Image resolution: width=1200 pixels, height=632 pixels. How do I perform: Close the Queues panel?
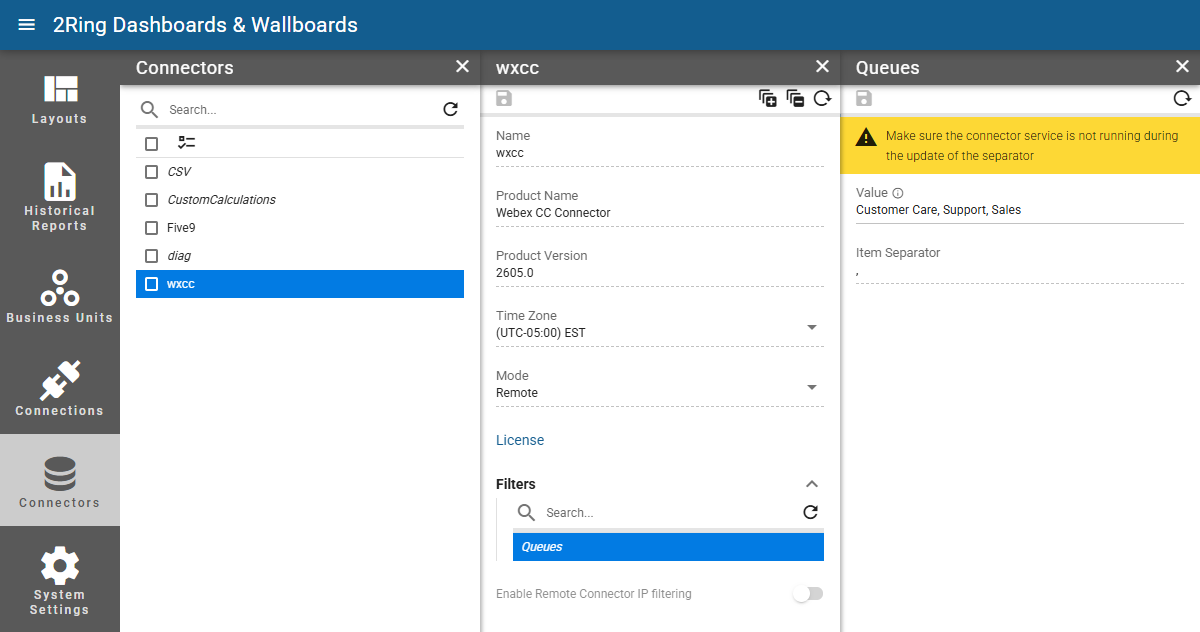click(1182, 66)
